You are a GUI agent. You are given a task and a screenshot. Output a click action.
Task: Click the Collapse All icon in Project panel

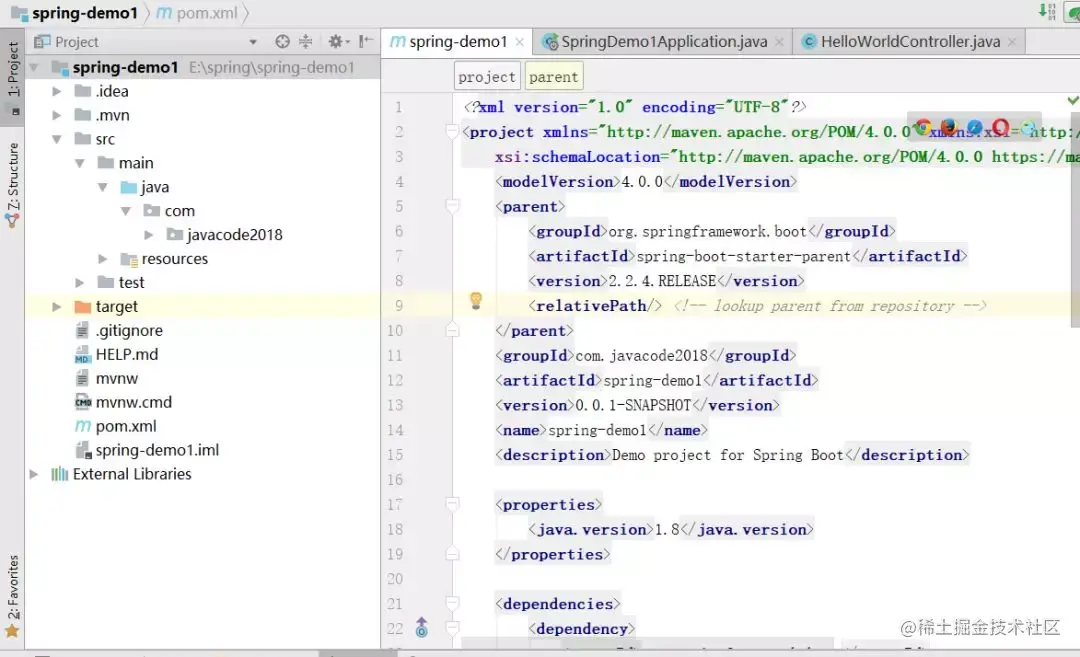tap(306, 42)
